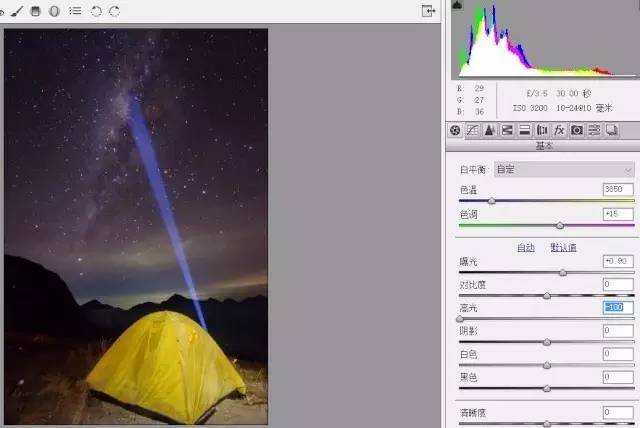
Task: Select the Radial Filter tool
Action: click(54, 11)
